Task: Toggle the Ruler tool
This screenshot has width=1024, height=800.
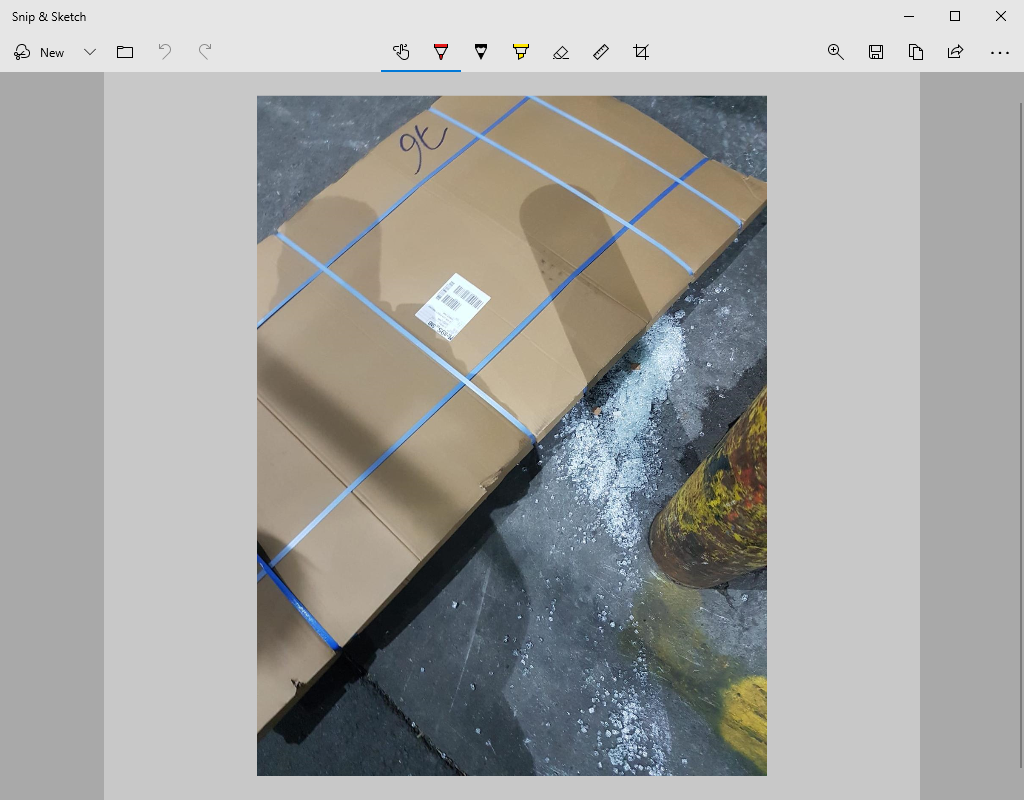Action: point(601,52)
